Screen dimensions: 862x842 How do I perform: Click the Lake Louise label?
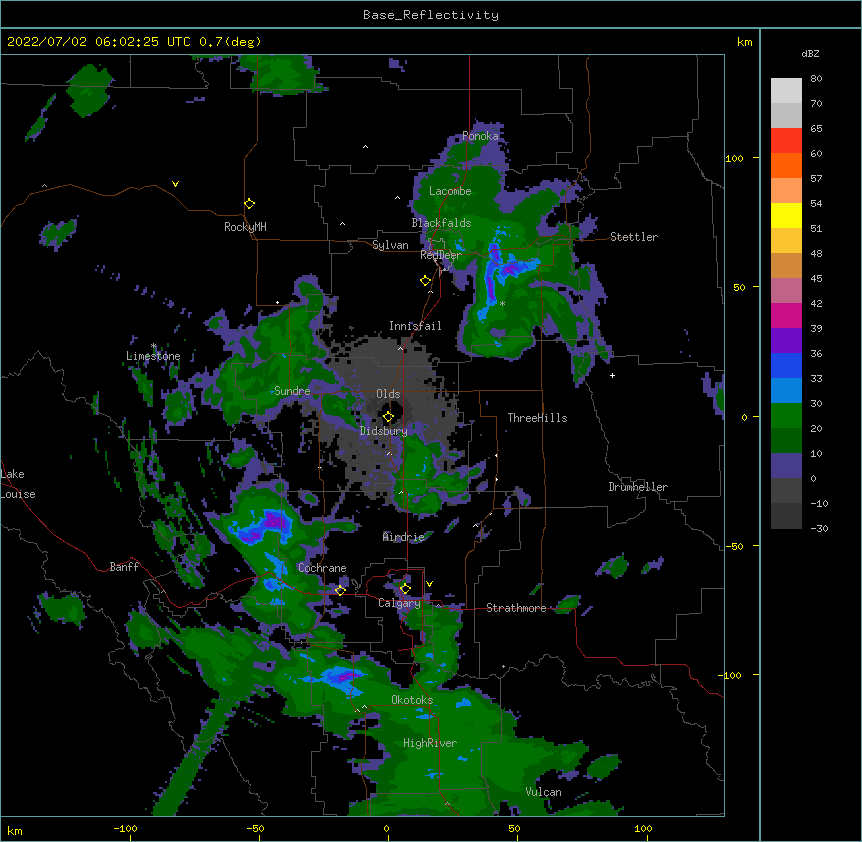pyautogui.click(x=17, y=484)
